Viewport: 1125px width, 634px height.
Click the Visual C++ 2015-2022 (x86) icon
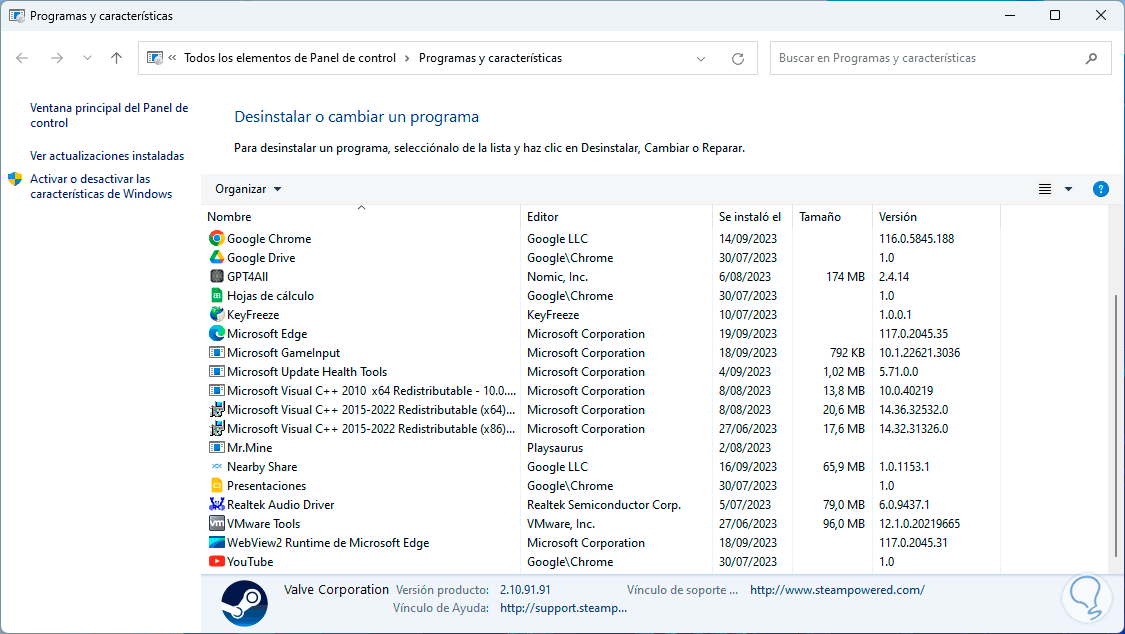[x=217, y=428]
